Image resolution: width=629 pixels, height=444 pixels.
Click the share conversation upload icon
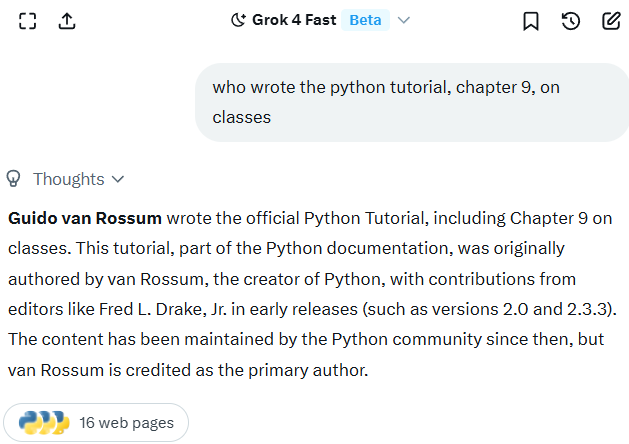[x=67, y=21]
